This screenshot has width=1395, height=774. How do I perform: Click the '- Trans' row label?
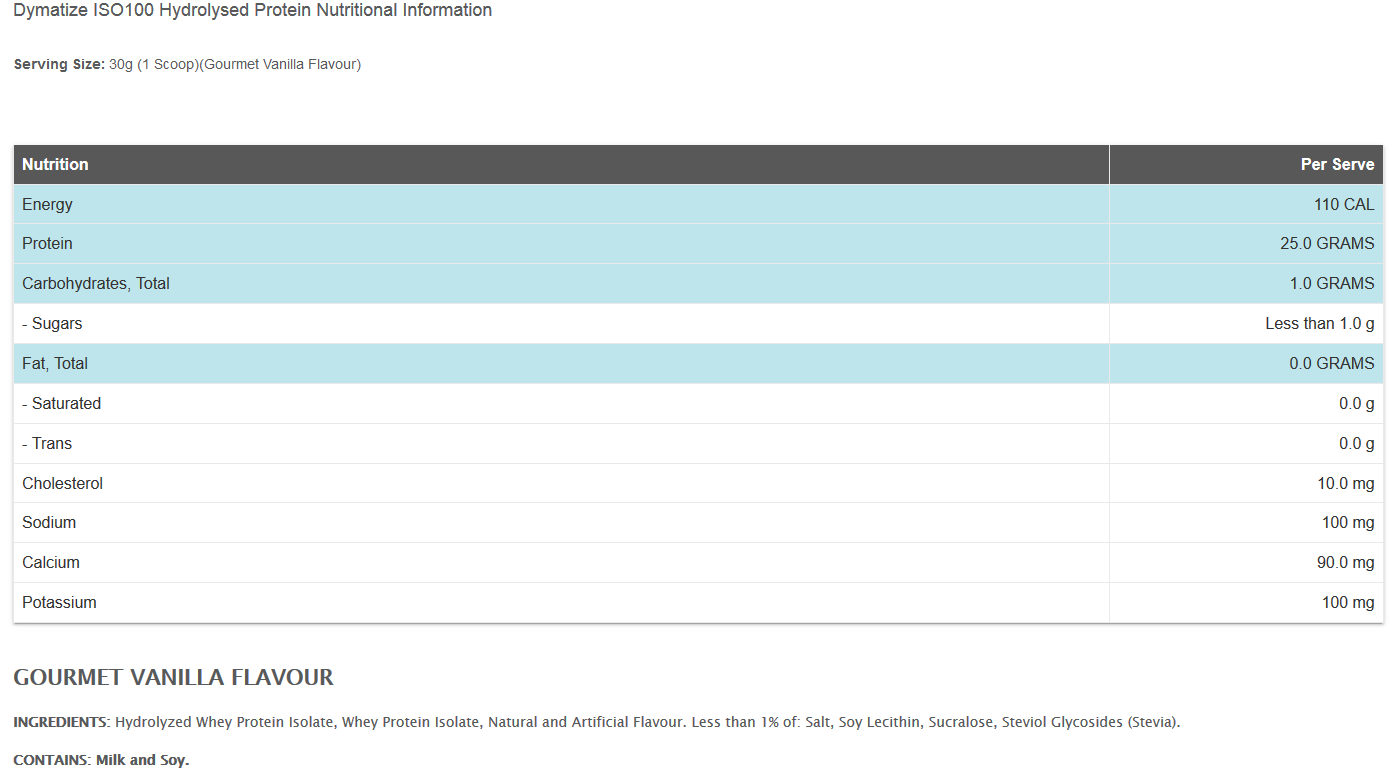click(x=47, y=444)
